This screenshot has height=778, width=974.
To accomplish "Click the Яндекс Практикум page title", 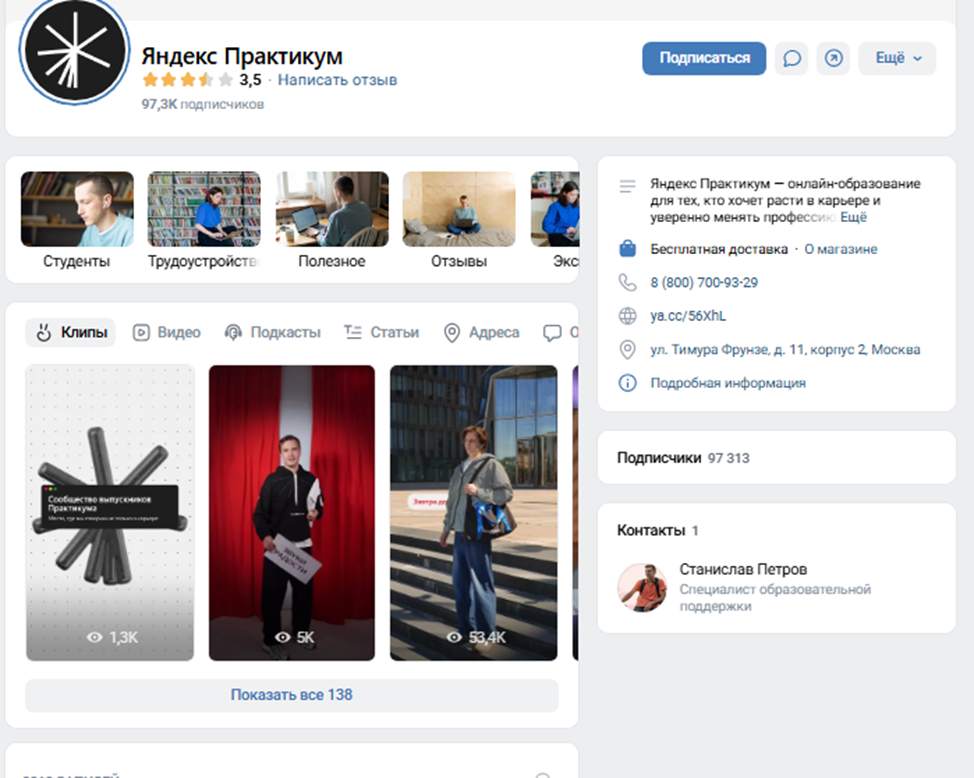I will coord(242,56).
